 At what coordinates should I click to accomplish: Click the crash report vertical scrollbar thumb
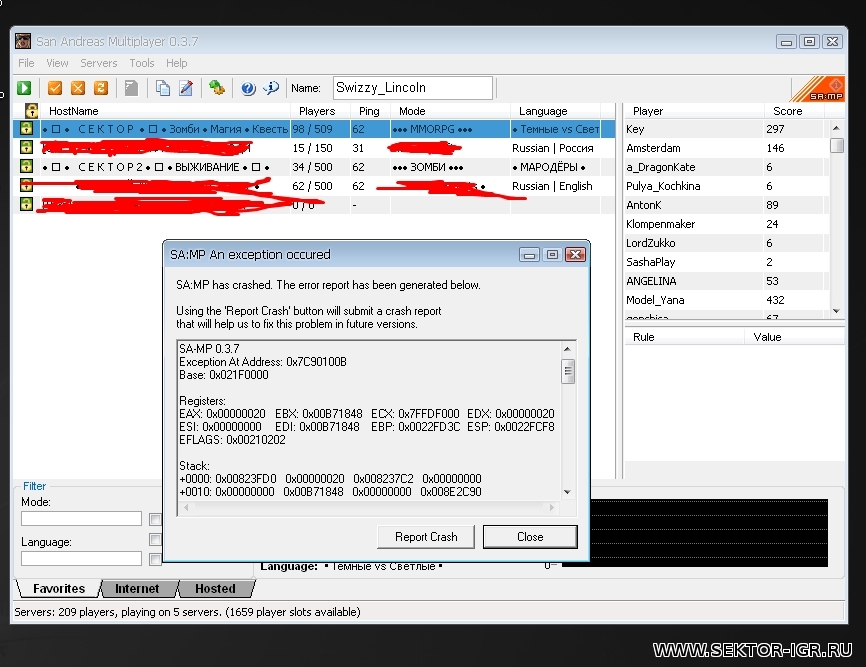point(567,371)
